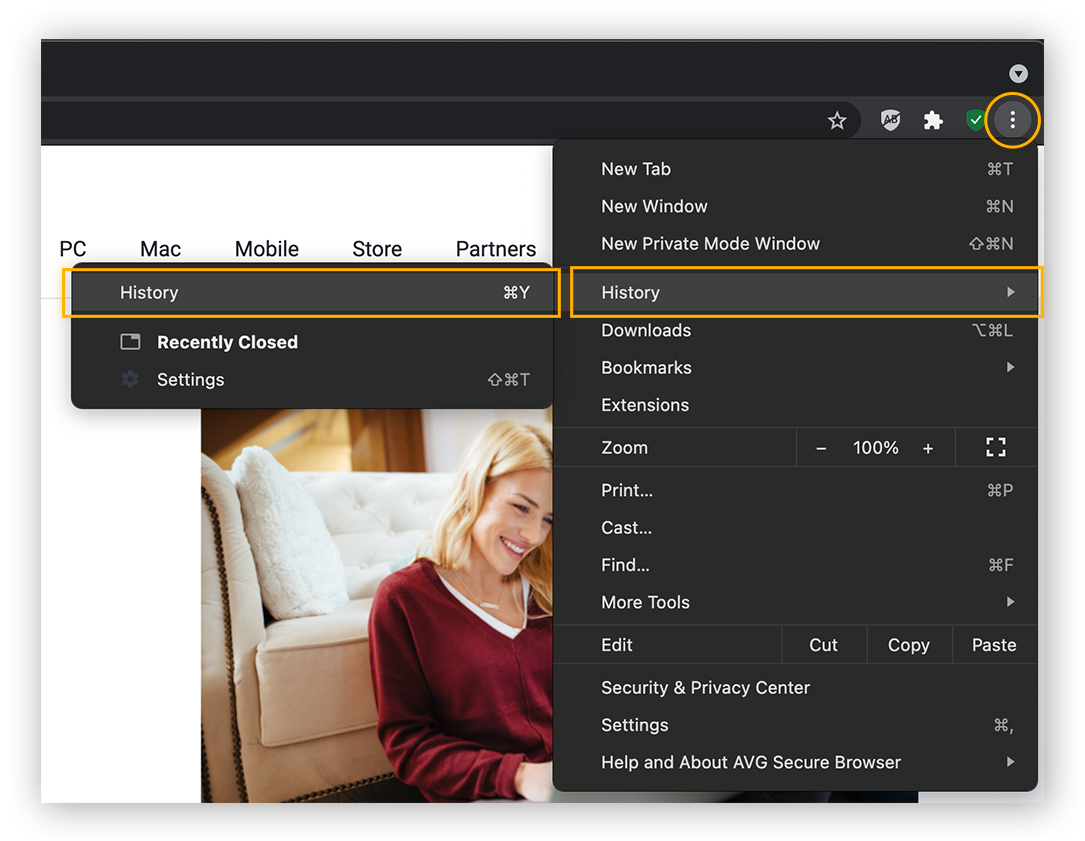Viewport: 1085px width, 841px height.
Task: Click Security & Privacy Center
Action: tap(705, 687)
